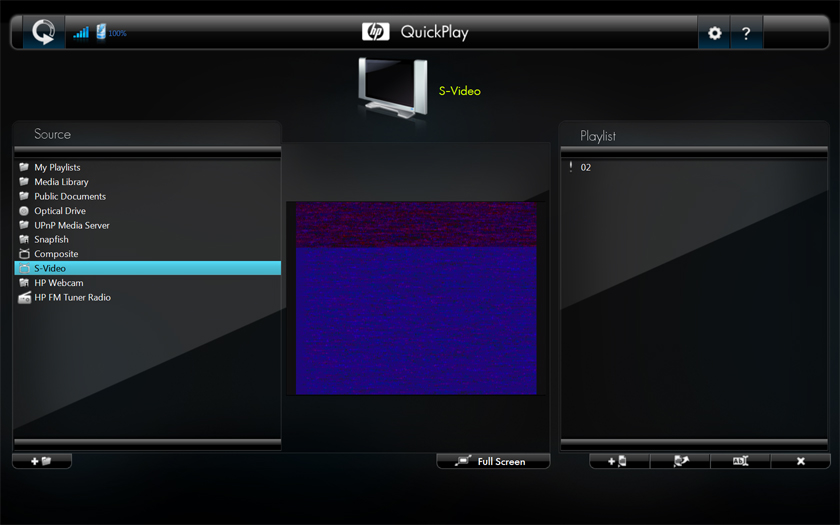The image size is (840, 525).
Task: Click the rename playlist item button
Action: 740,461
